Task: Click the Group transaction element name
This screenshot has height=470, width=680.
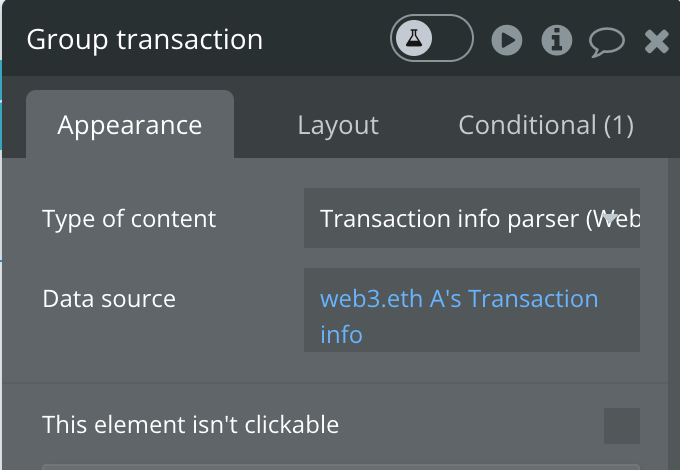Action: click(144, 39)
